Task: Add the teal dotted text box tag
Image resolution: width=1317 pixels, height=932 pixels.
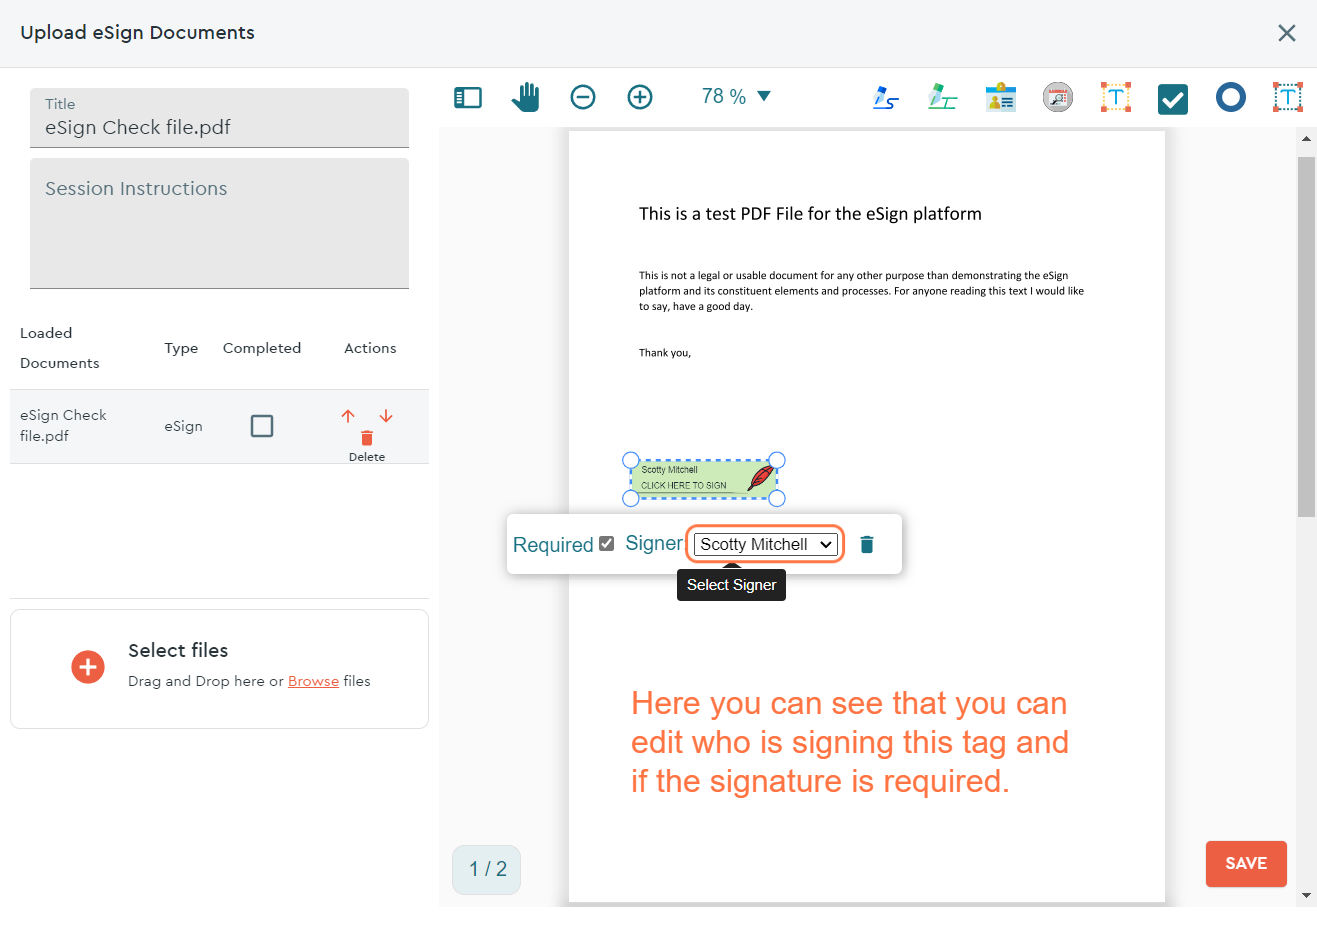Action: click(x=1288, y=97)
